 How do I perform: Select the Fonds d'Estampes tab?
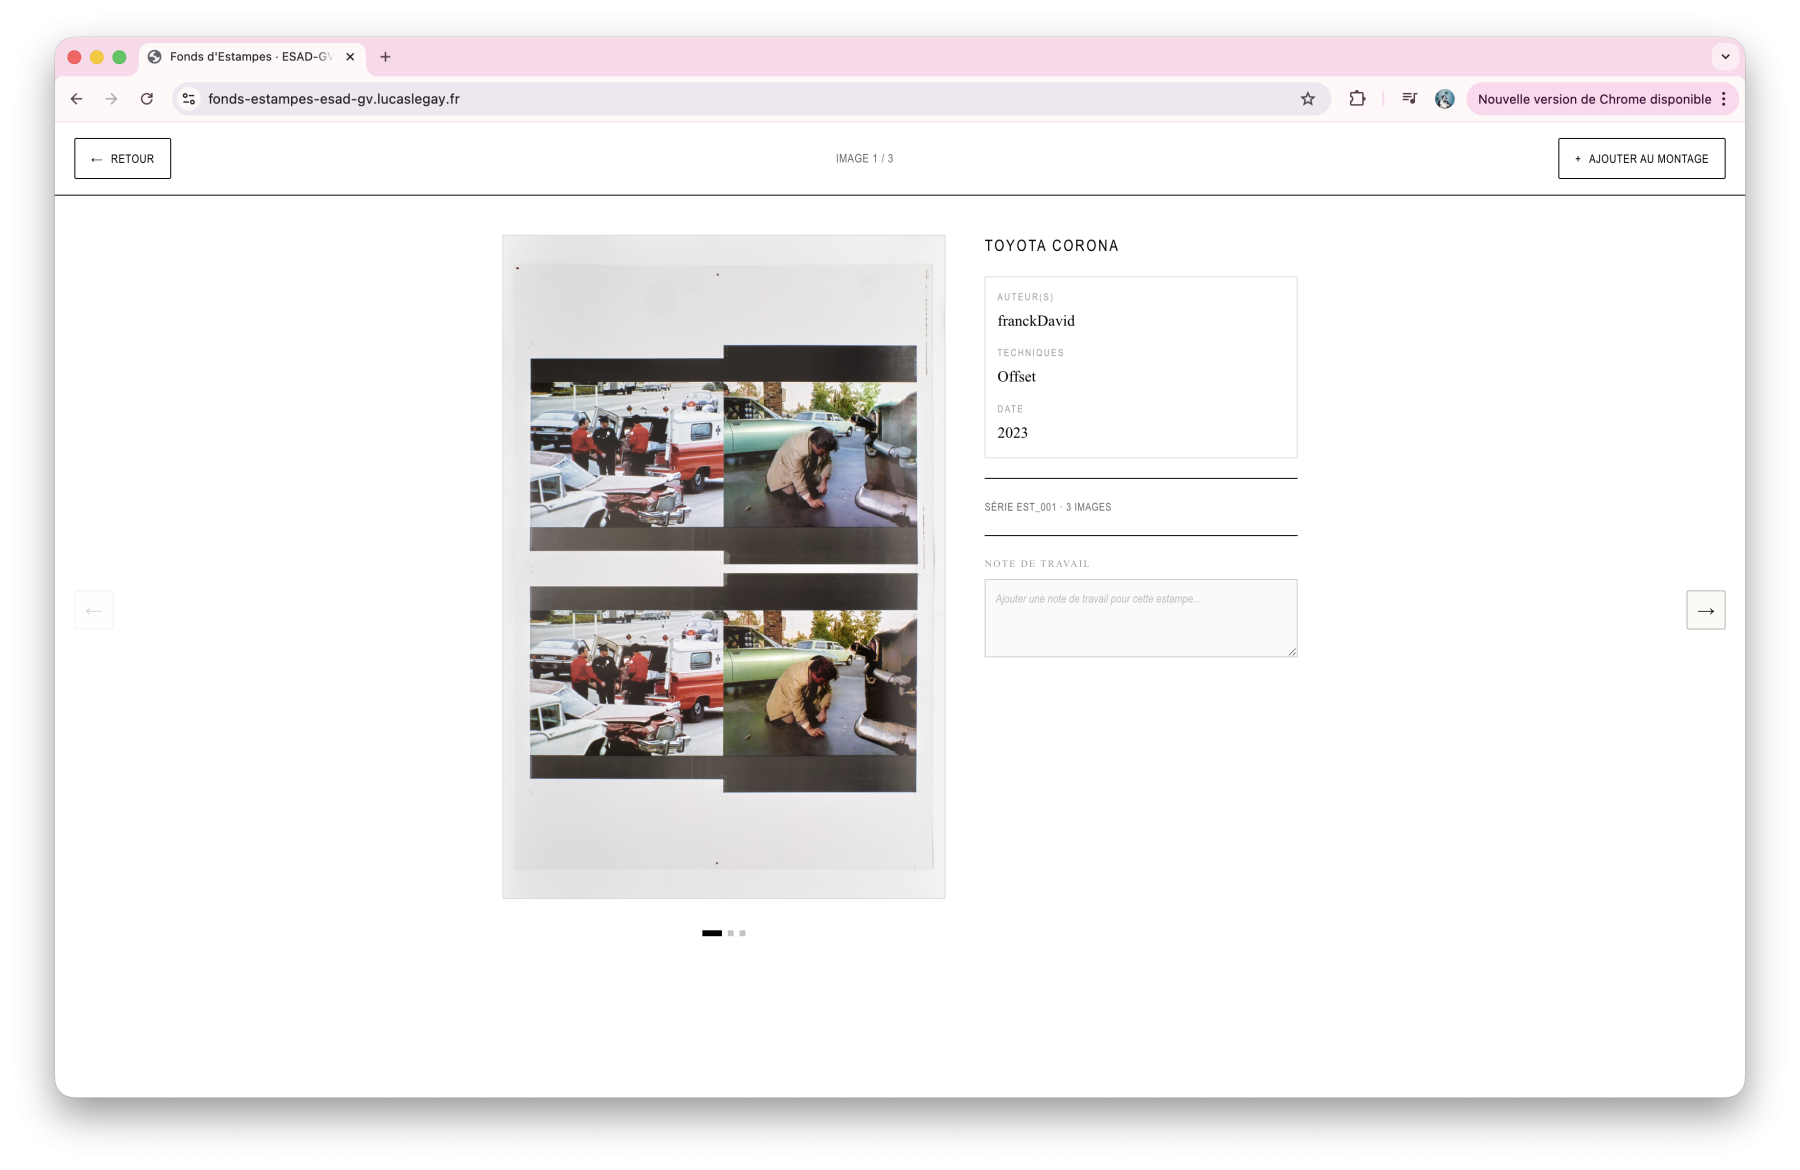point(253,57)
